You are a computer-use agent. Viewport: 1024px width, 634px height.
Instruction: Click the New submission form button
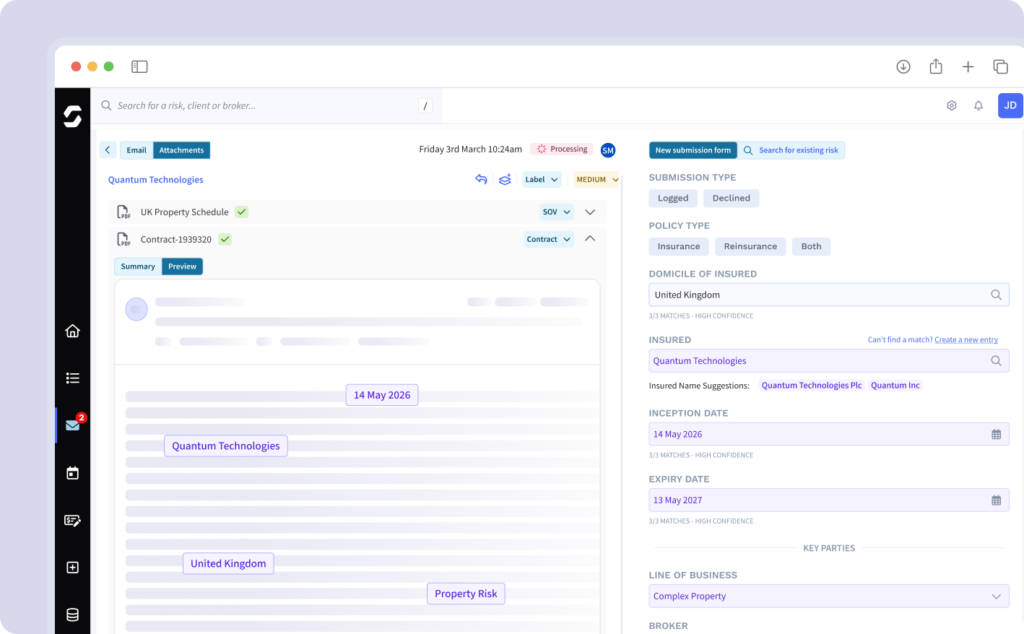point(693,150)
